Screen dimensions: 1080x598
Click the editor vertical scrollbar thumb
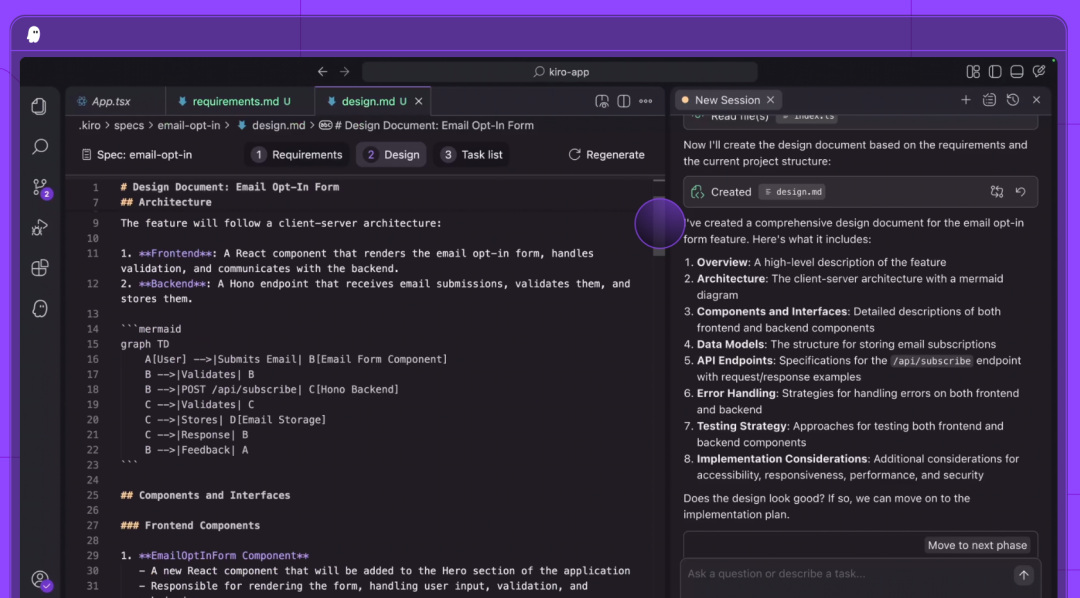tap(659, 224)
